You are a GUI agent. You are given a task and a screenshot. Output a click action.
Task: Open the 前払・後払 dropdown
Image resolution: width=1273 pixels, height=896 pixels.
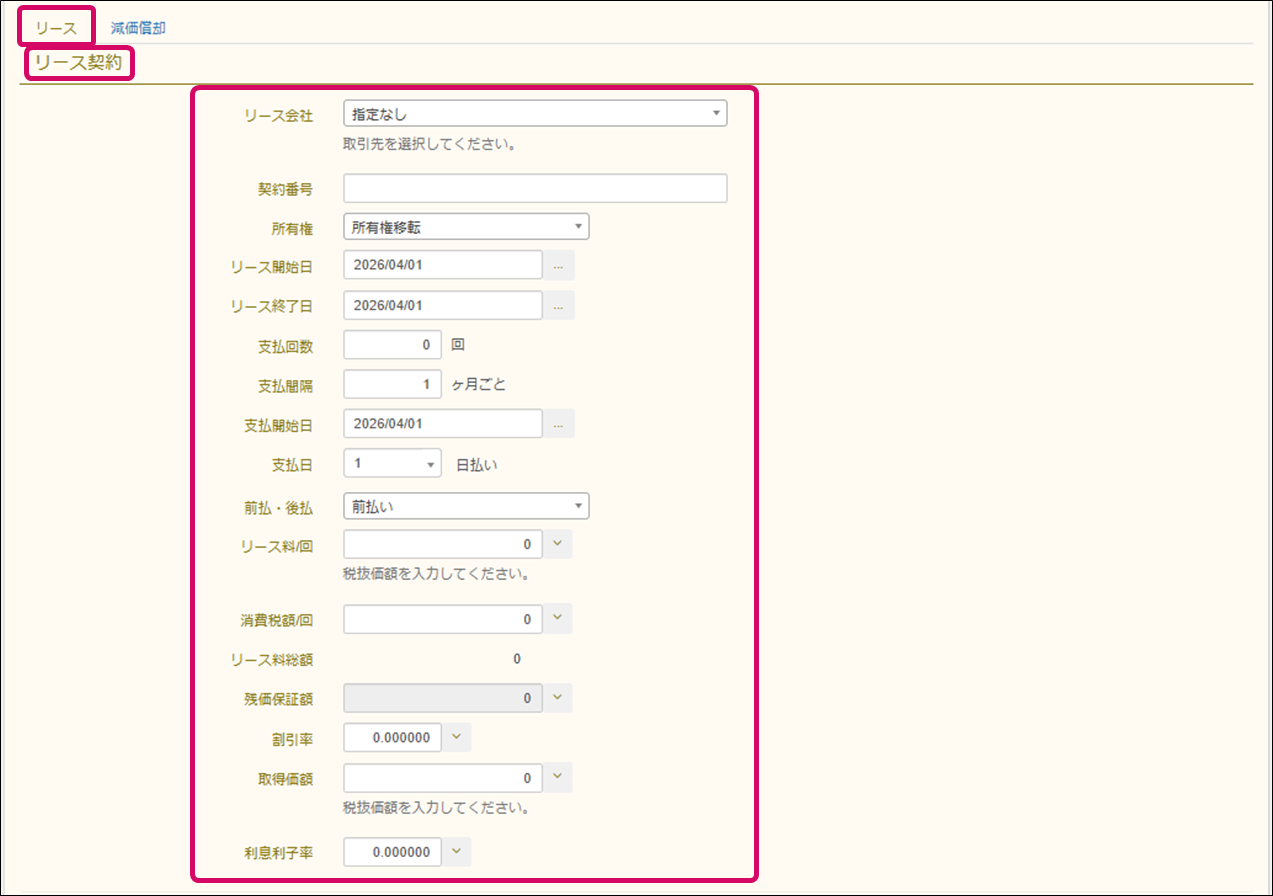(x=465, y=506)
